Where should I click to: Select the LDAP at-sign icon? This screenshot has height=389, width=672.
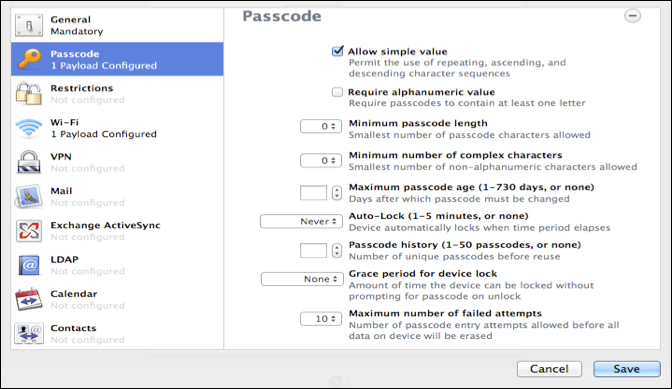click(29, 265)
